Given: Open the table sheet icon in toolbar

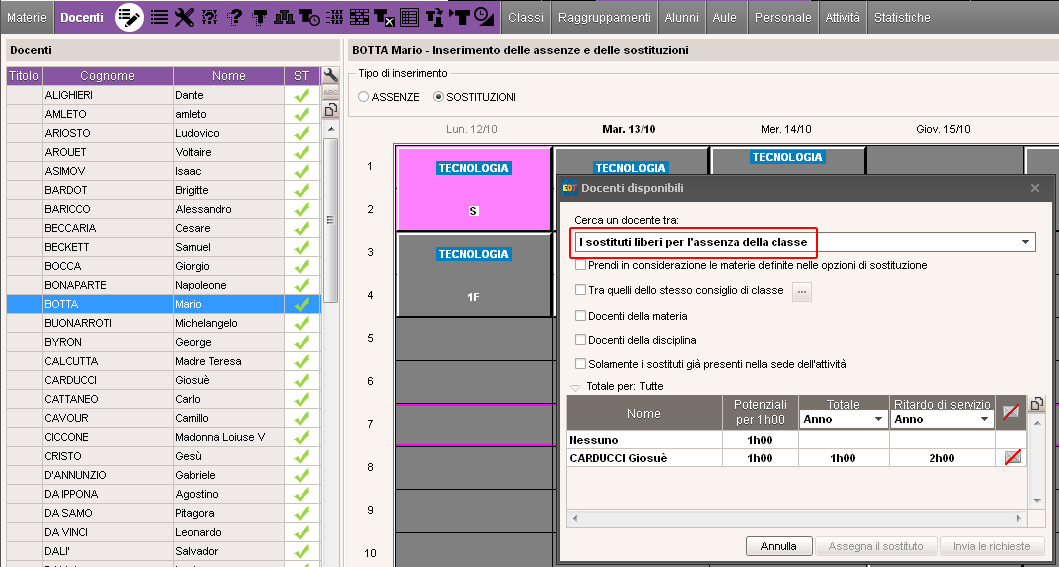Looking at the screenshot, I should 409,18.
